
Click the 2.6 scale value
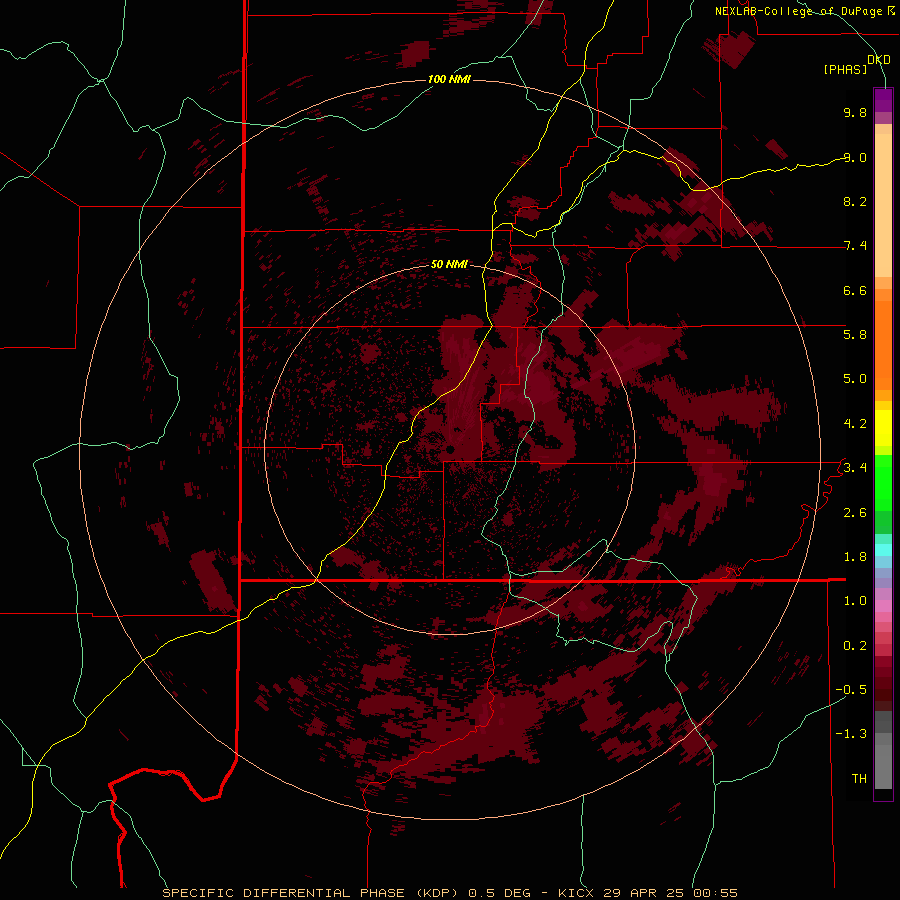tap(855, 513)
